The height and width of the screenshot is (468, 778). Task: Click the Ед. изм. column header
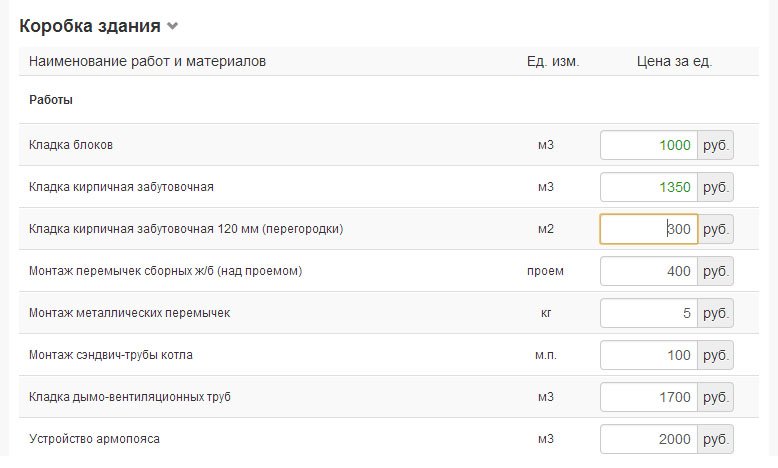point(553,62)
